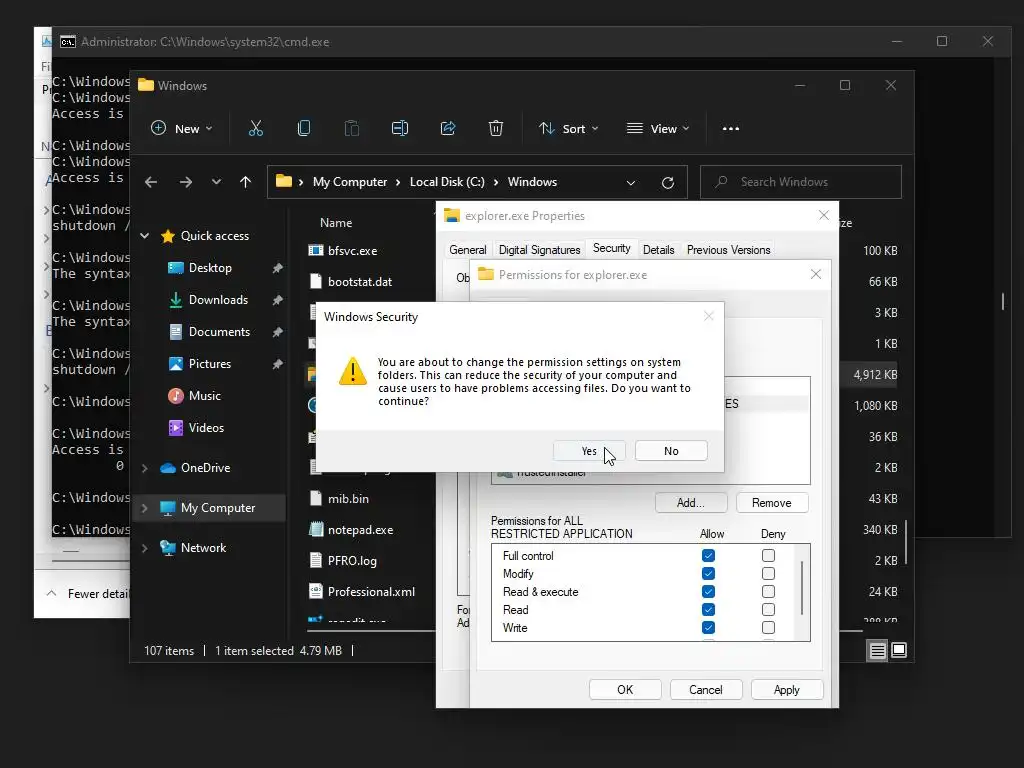
Task: Uncheck Allow for Full control
Action: point(708,556)
